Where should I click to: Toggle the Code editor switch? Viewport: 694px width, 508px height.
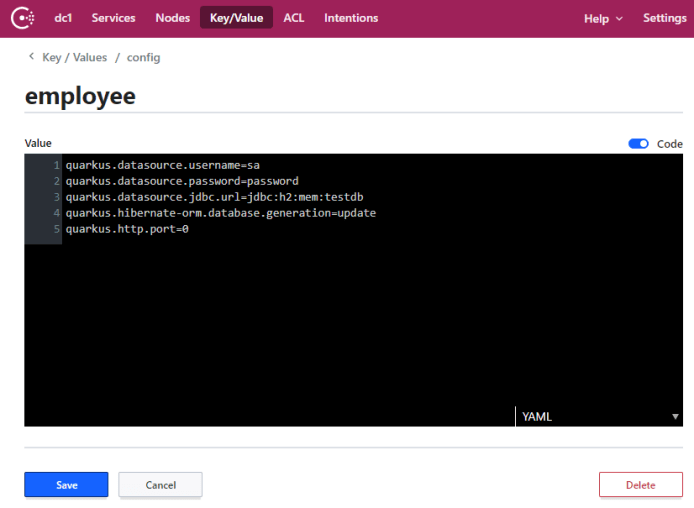point(638,144)
